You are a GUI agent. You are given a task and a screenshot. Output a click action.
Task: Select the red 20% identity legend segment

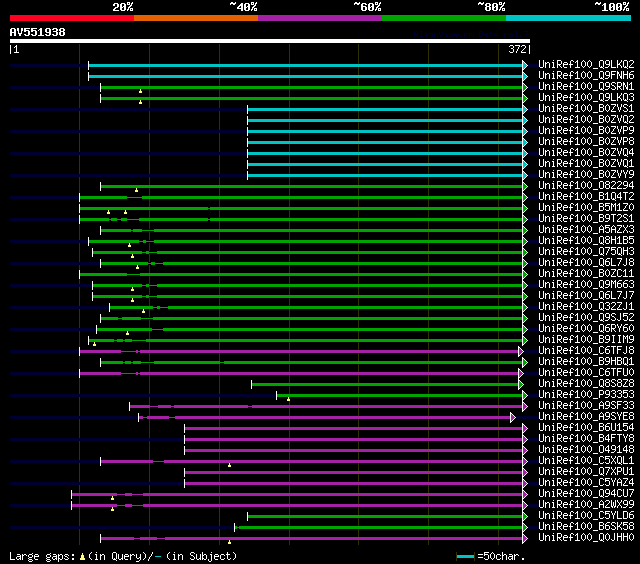pos(72,18)
